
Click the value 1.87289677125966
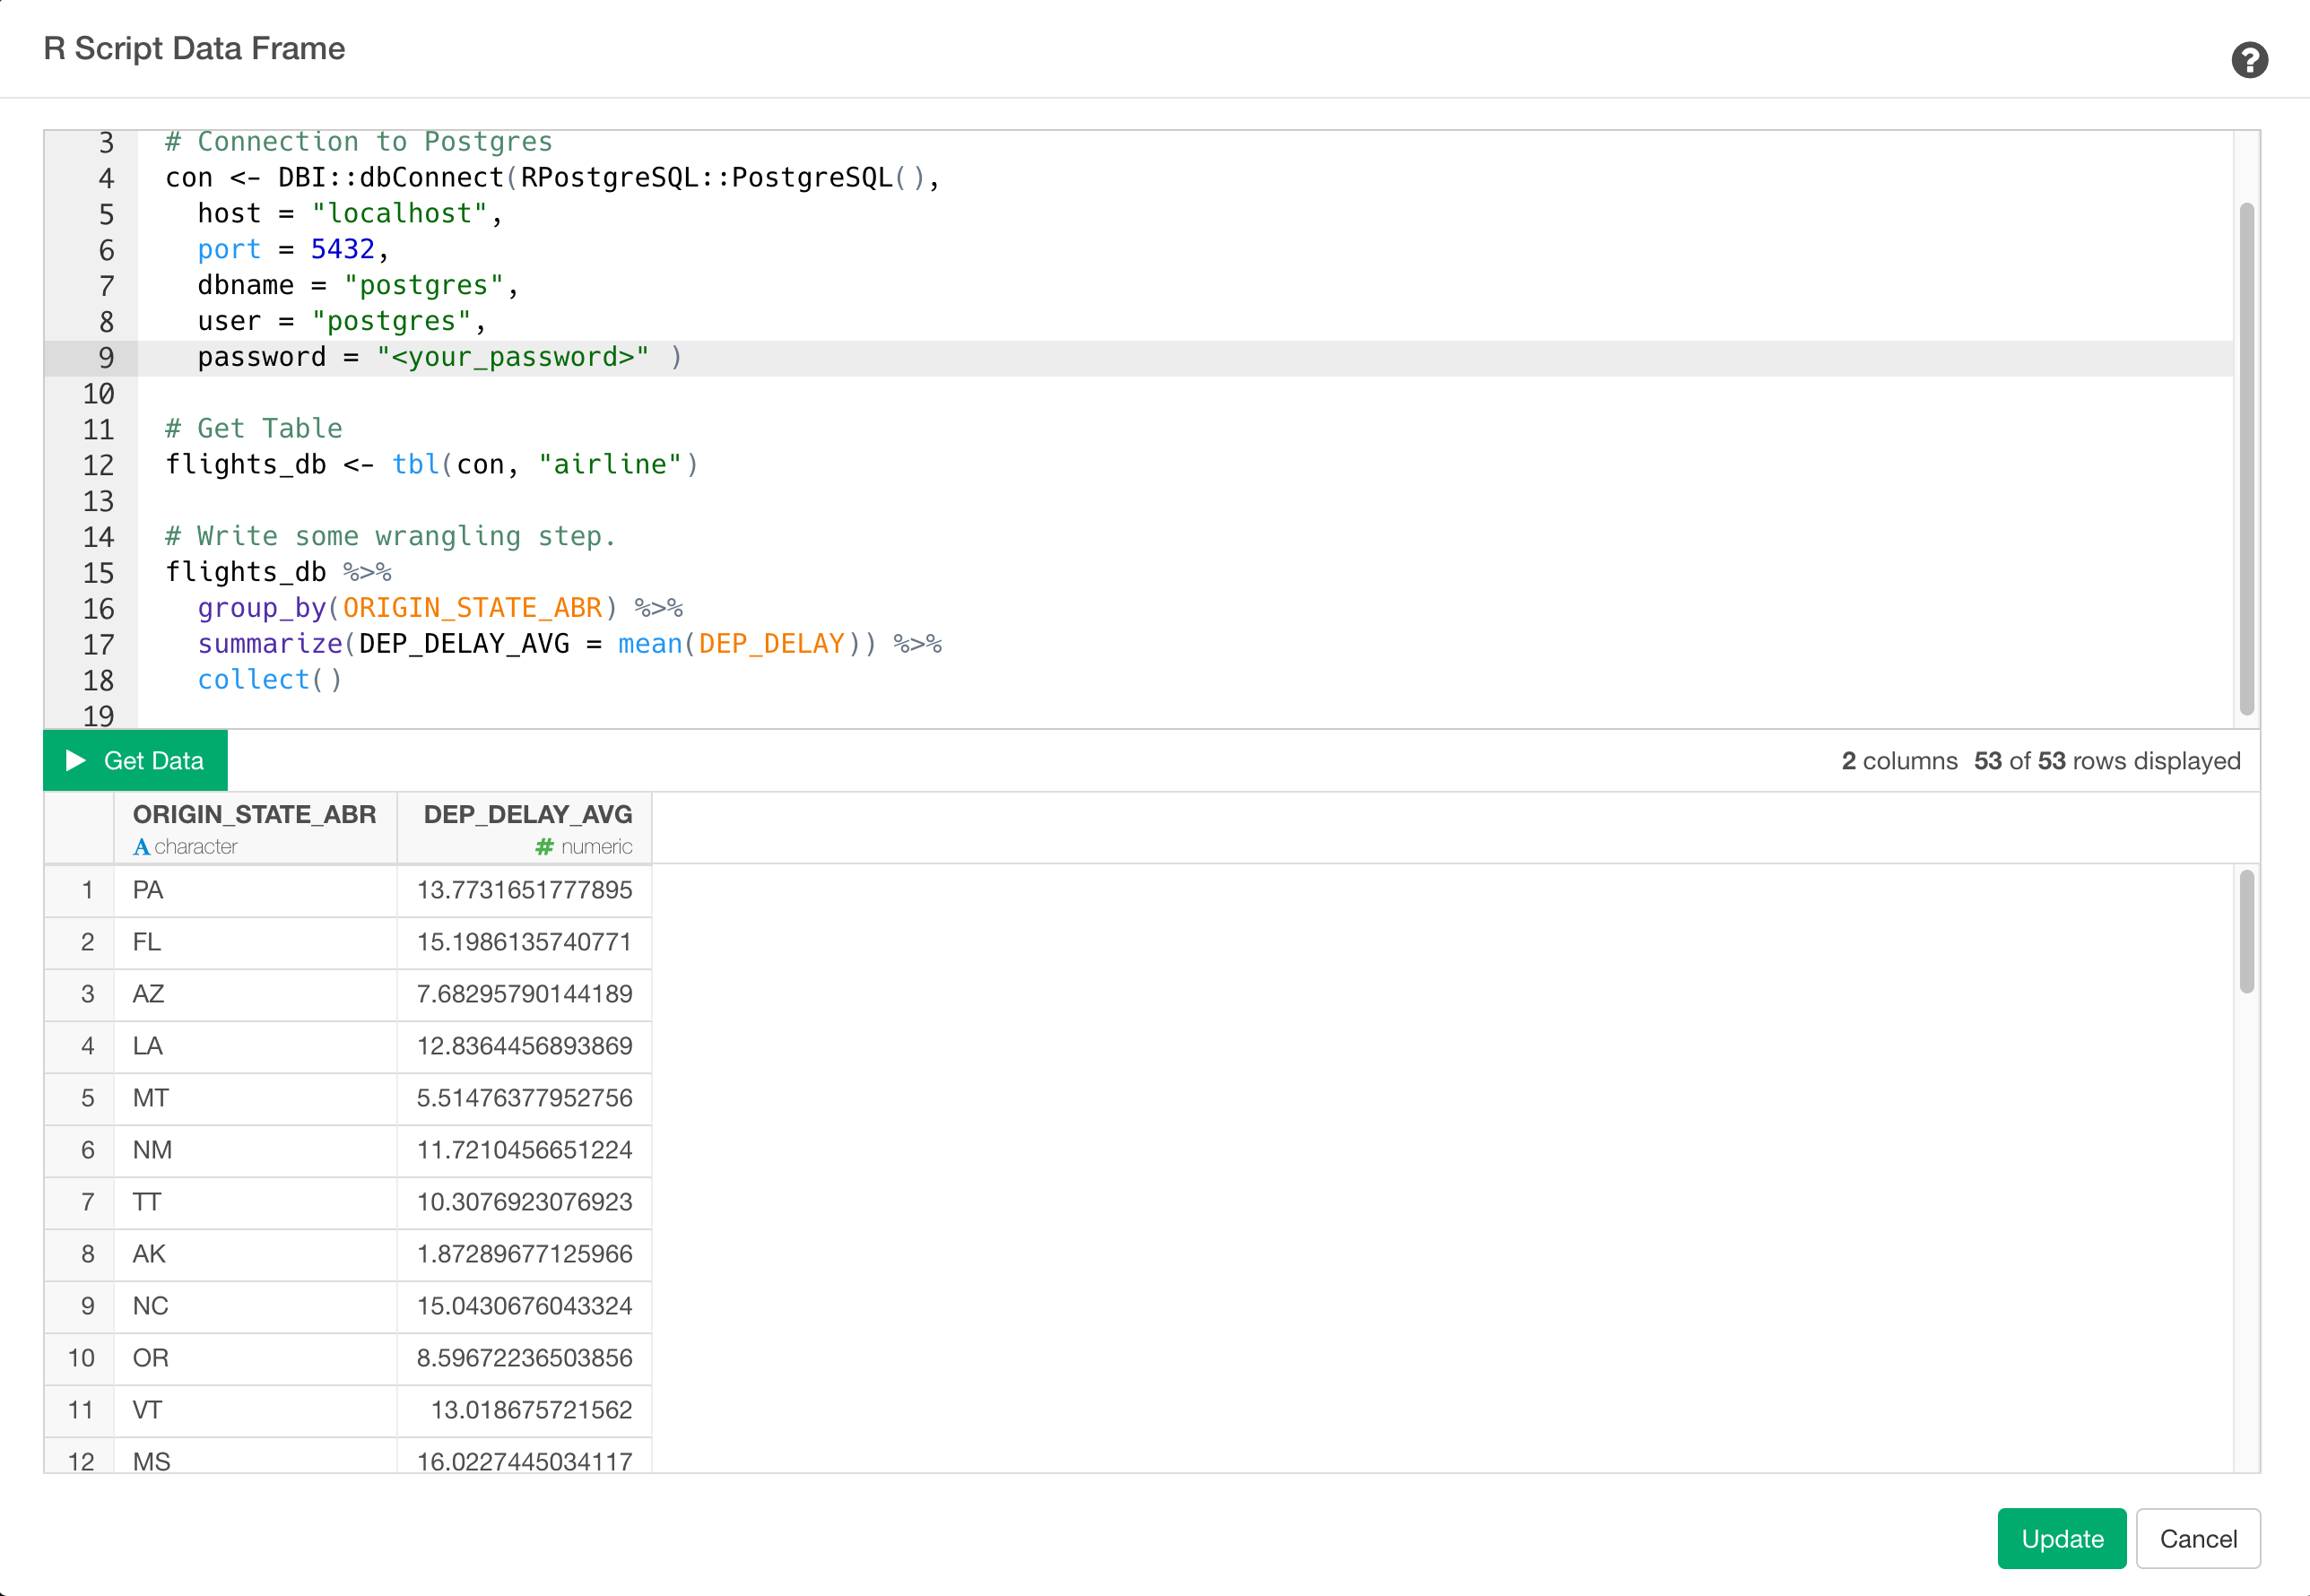point(525,1255)
